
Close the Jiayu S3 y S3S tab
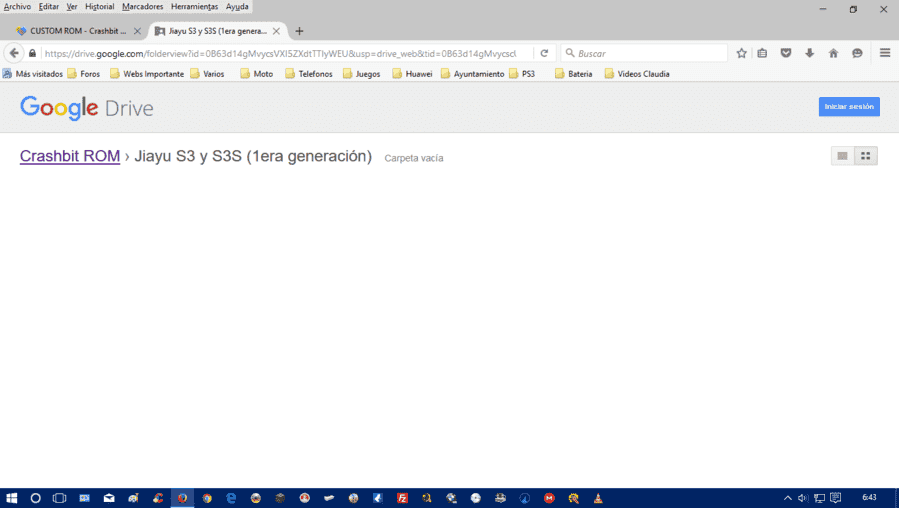[x=276, y=31]
